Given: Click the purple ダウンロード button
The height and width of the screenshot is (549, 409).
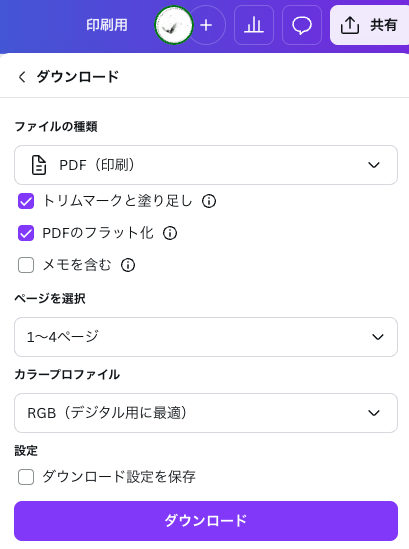Looking at the screenshot, I should pyautogui.click(x=206, y=521).
